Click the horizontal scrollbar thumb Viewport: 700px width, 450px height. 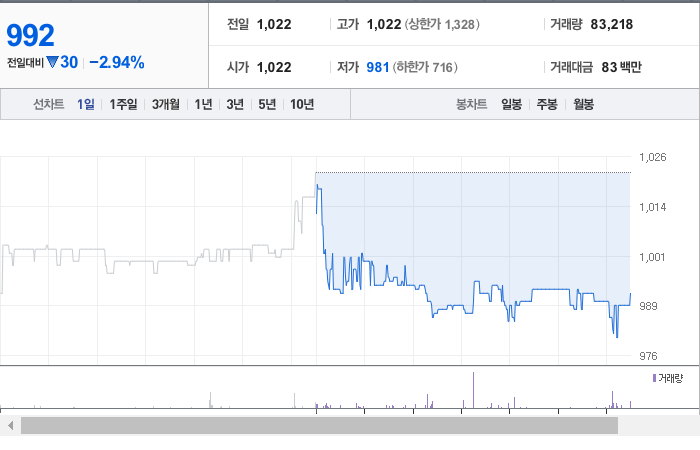[x=320, y=425]
